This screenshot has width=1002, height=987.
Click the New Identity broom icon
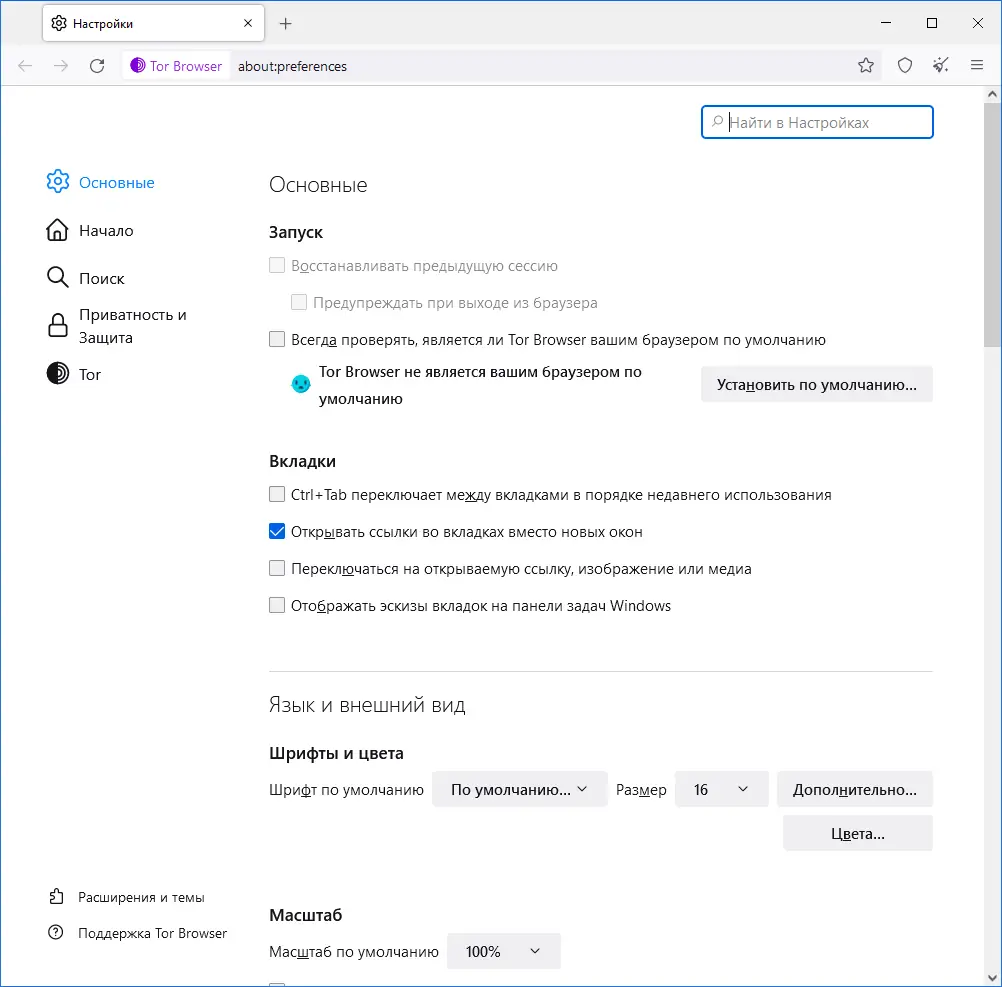click(x=941, y=66)
